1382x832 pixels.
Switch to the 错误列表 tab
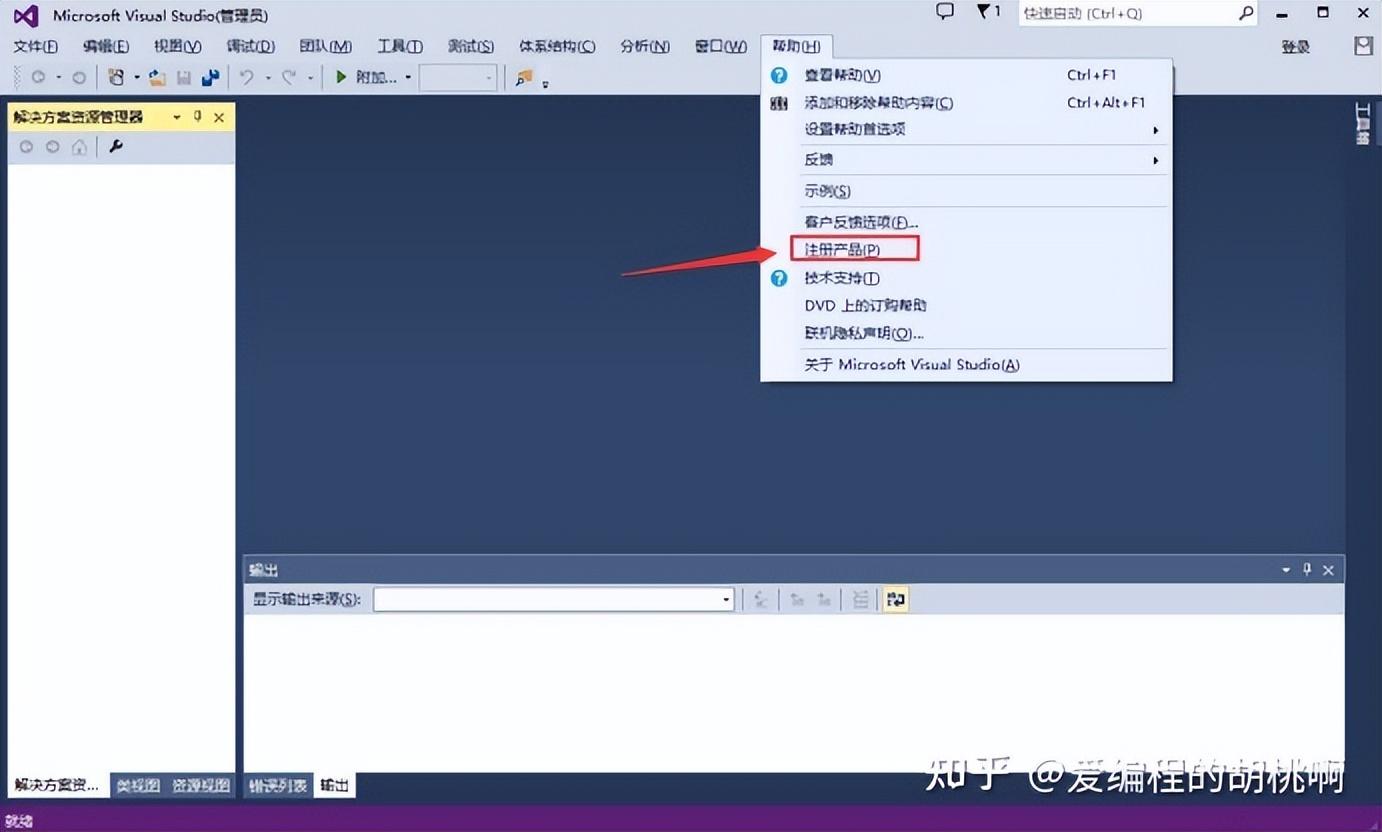(x=278, y=786)
